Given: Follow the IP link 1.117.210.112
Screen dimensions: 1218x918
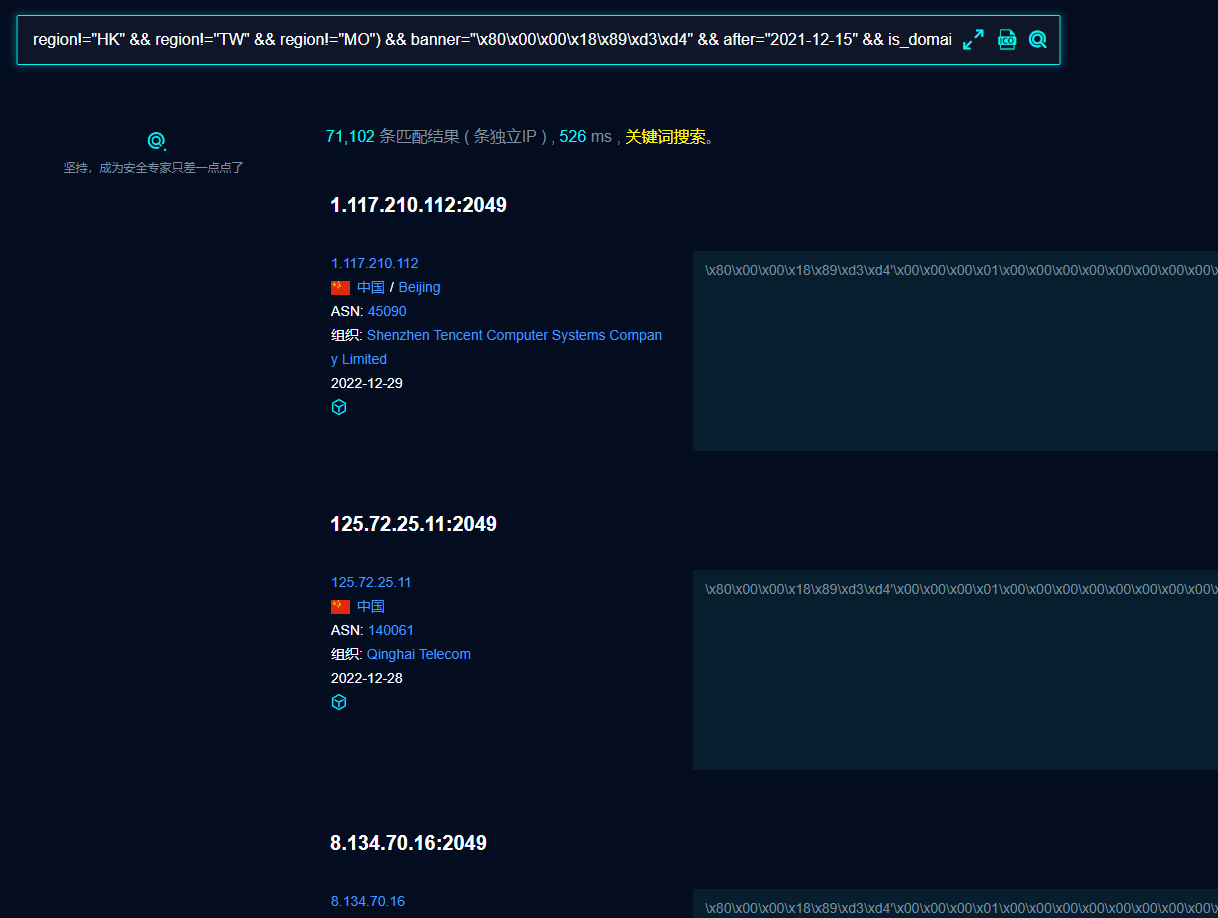Looking at the screenshot, I should click(x=375, y=263).
